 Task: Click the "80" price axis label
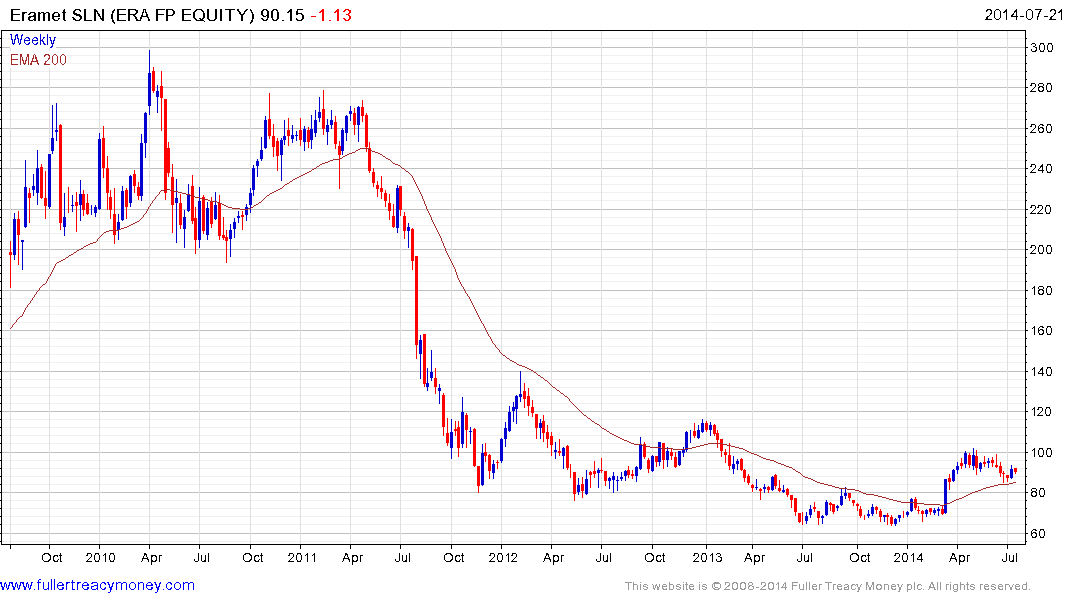coord(1038,493)
